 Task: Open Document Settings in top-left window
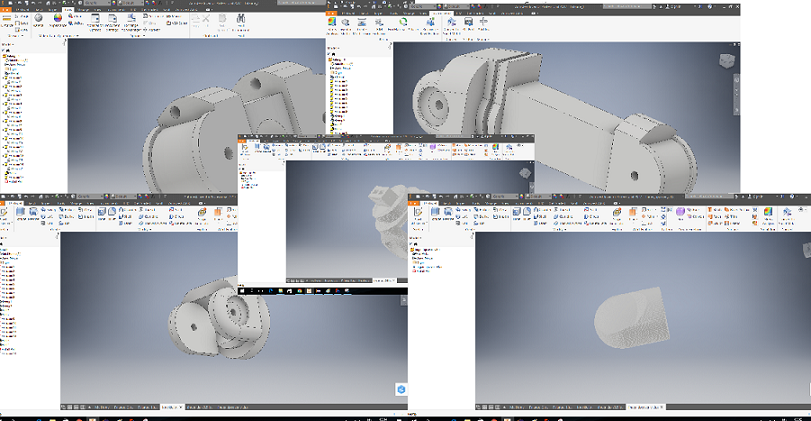112,22
